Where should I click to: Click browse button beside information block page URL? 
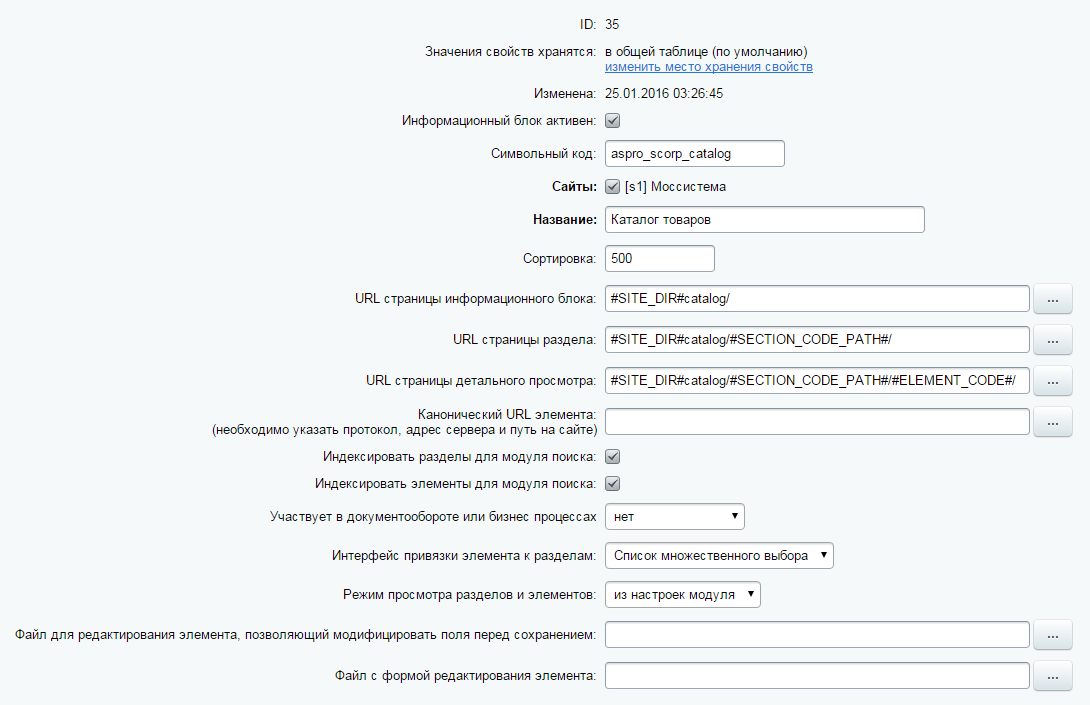[1052, 299]
